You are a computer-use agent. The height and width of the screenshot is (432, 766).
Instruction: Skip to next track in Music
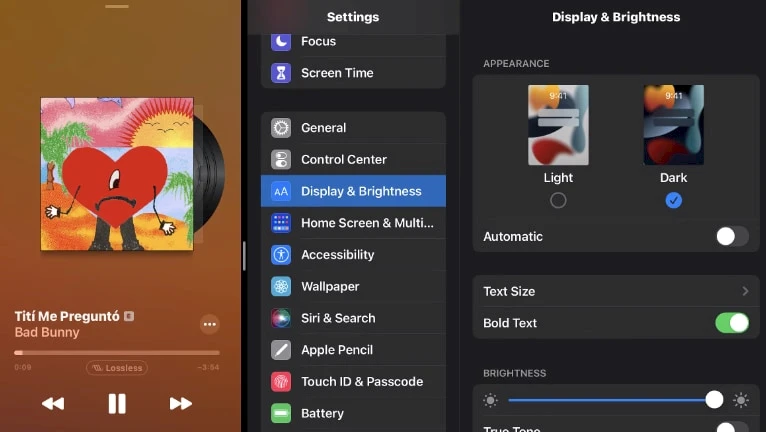(181, 404)
